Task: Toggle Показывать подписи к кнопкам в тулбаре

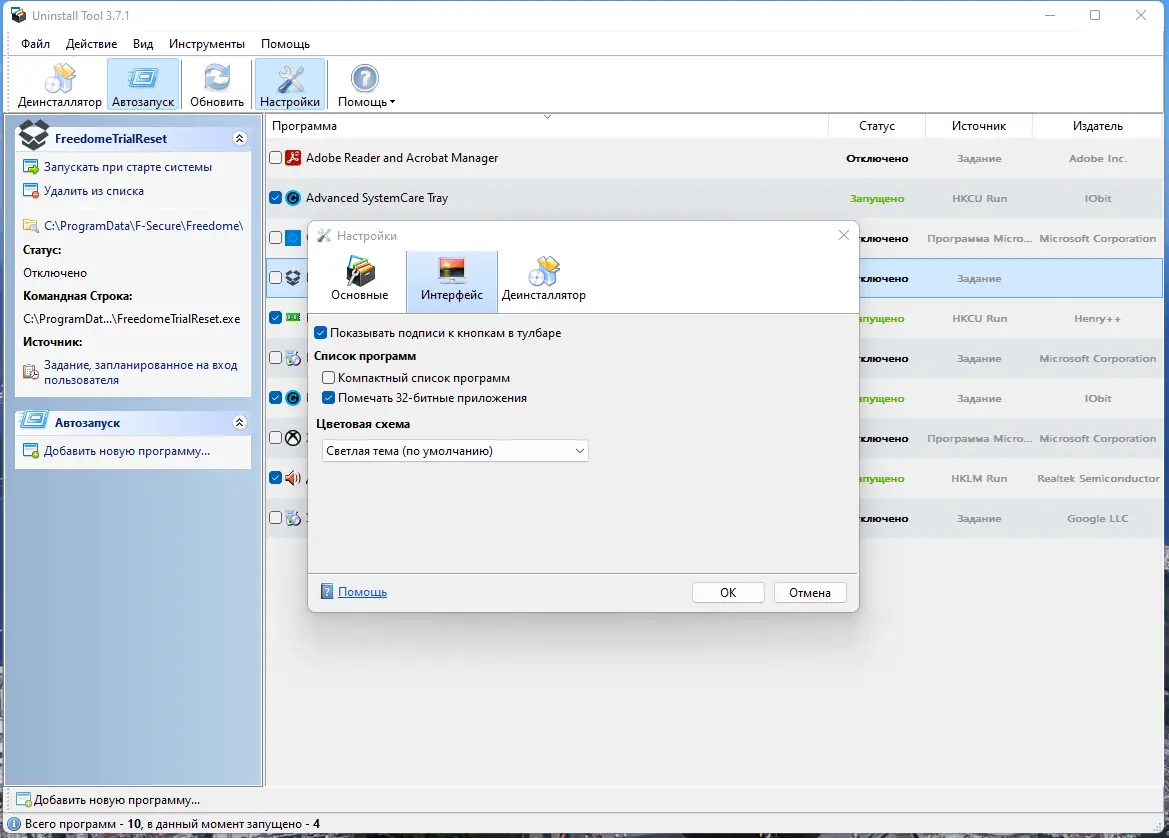Action: 321,333
